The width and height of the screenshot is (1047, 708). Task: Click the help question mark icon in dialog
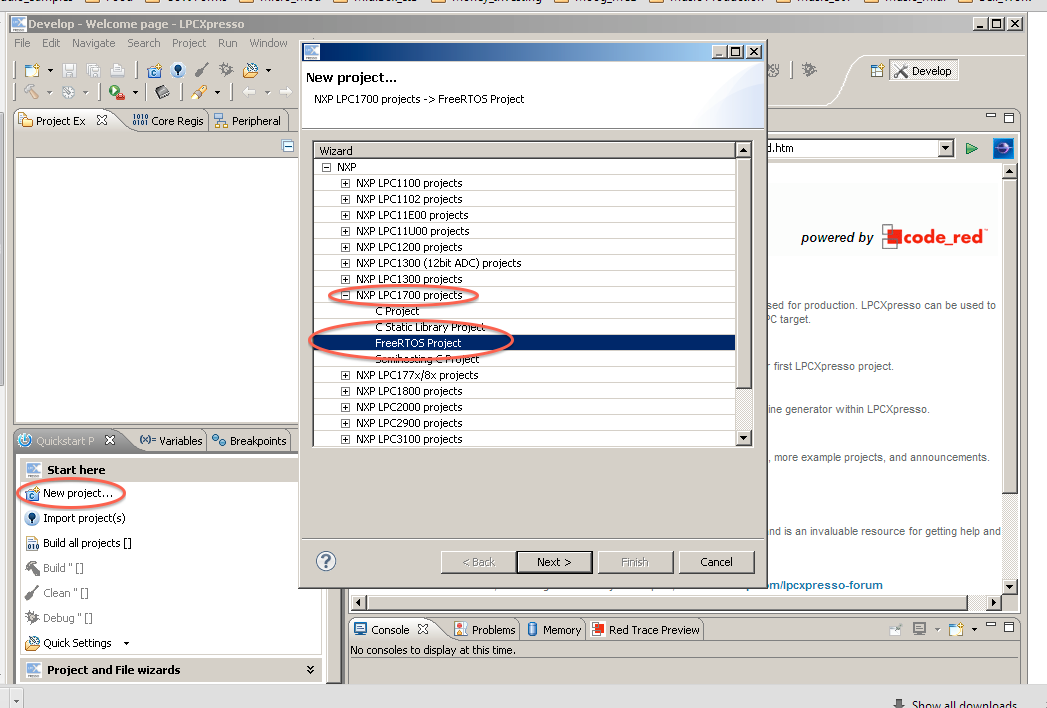(x=325, y=561)
